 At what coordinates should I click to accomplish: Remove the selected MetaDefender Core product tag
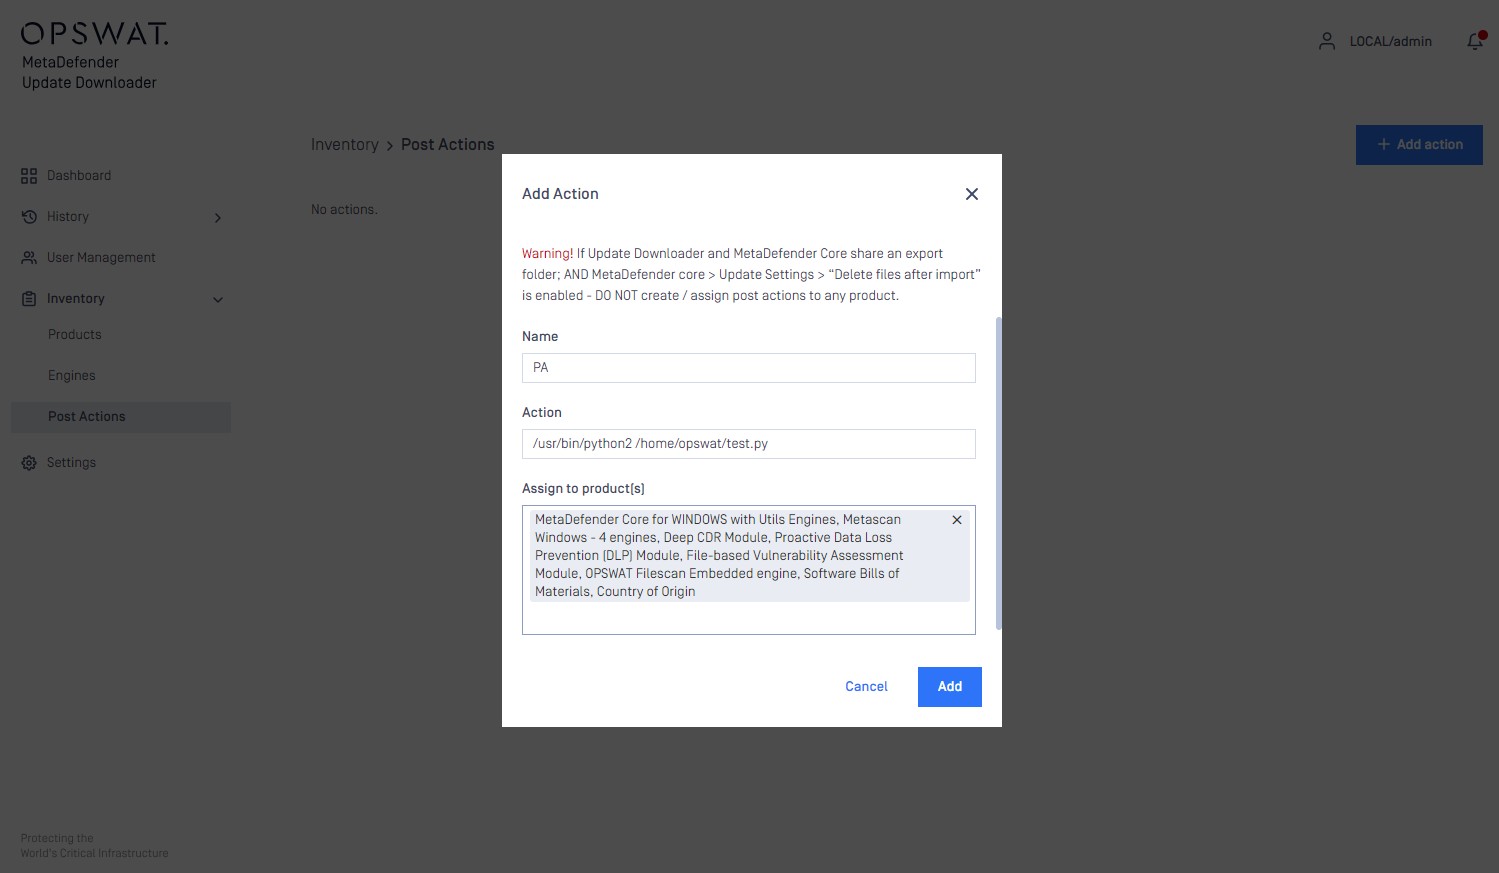(x=957, y=520)
